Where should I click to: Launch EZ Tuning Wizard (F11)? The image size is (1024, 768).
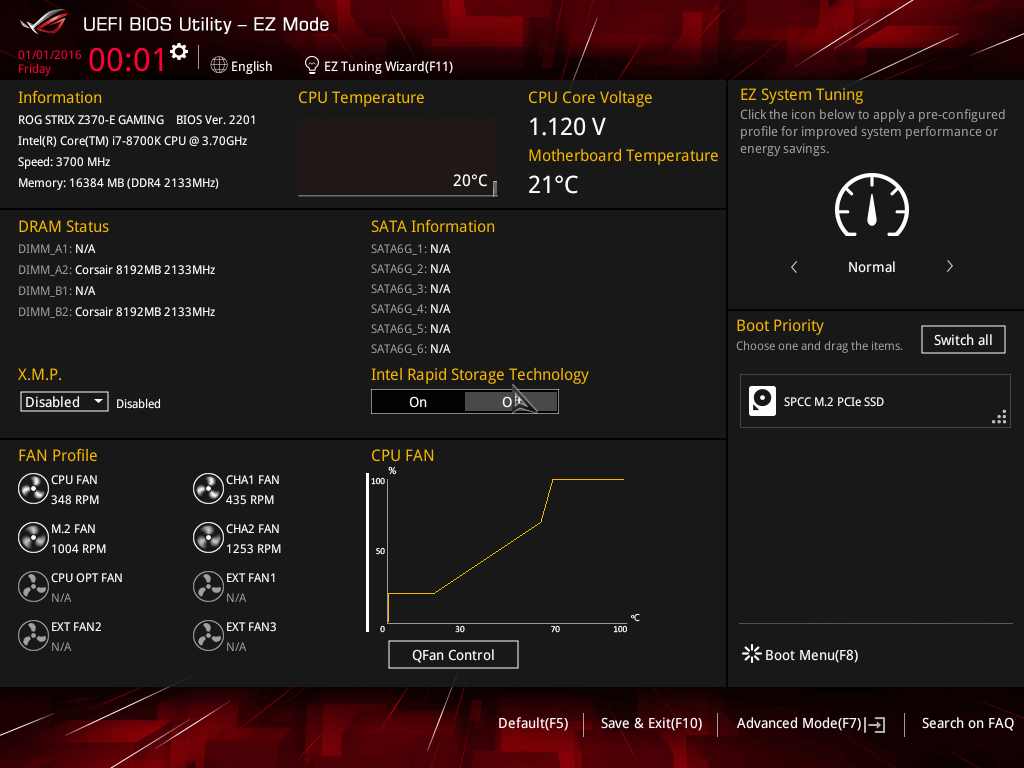coord(379,66)
